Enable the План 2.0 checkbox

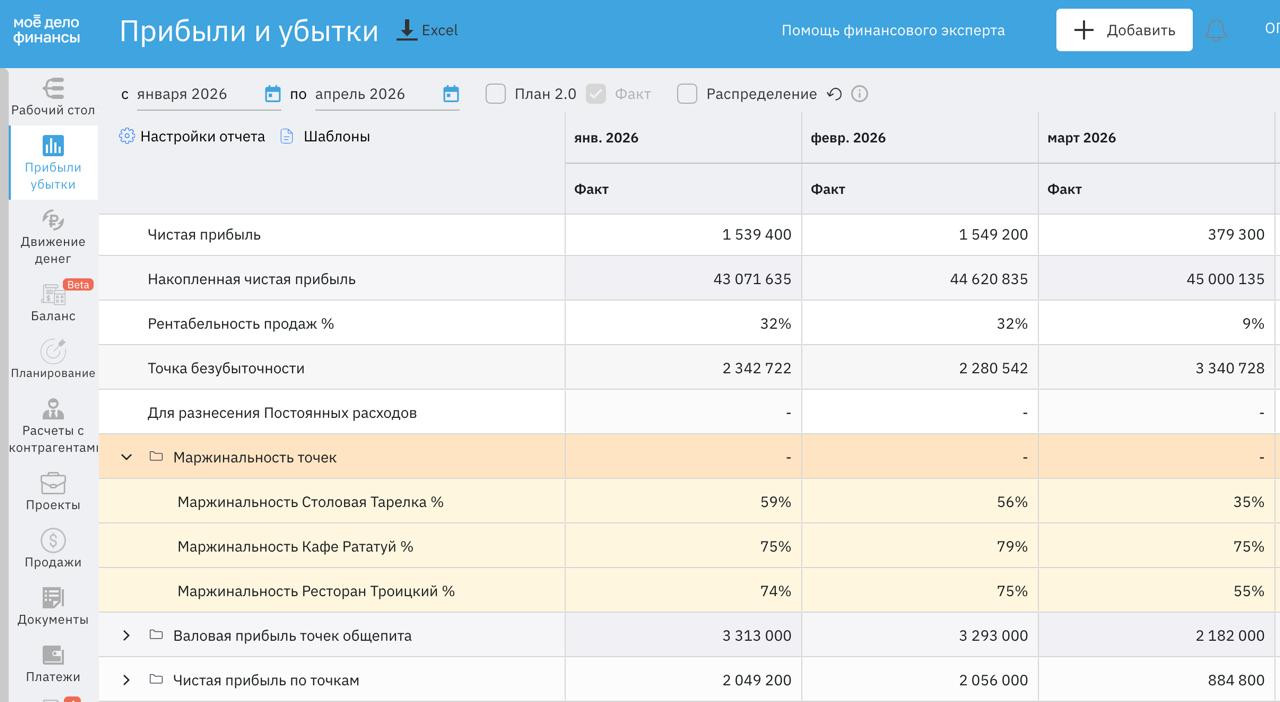point(495,94)
